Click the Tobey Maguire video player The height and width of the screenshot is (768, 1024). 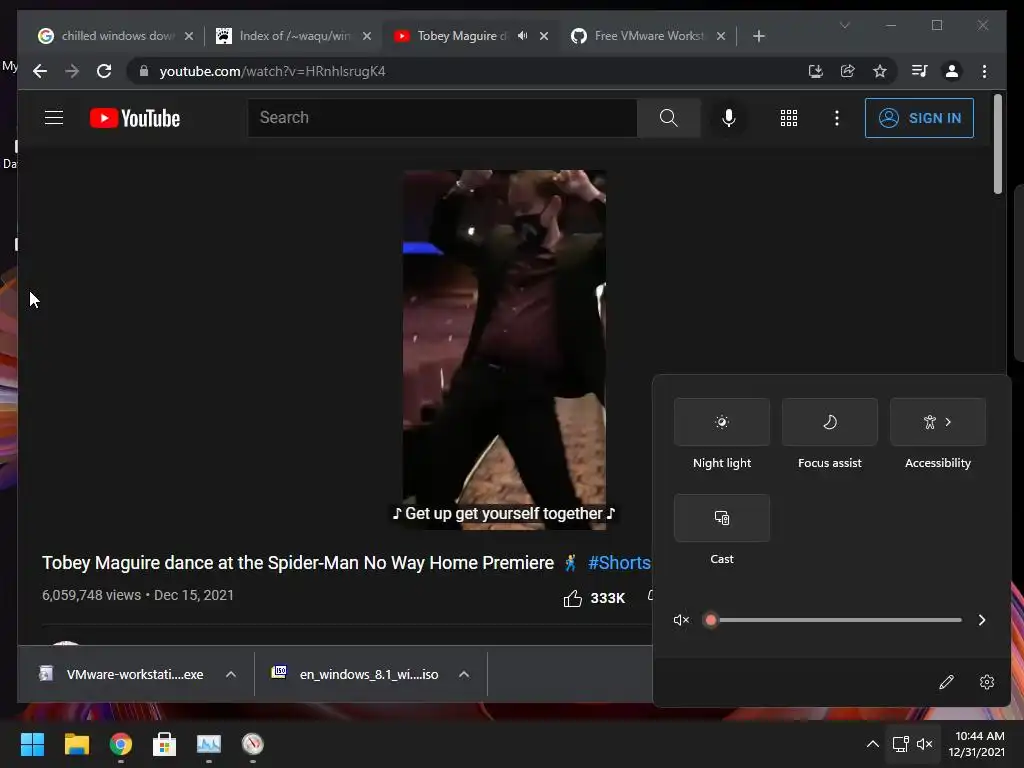click(x=504, y=349)
